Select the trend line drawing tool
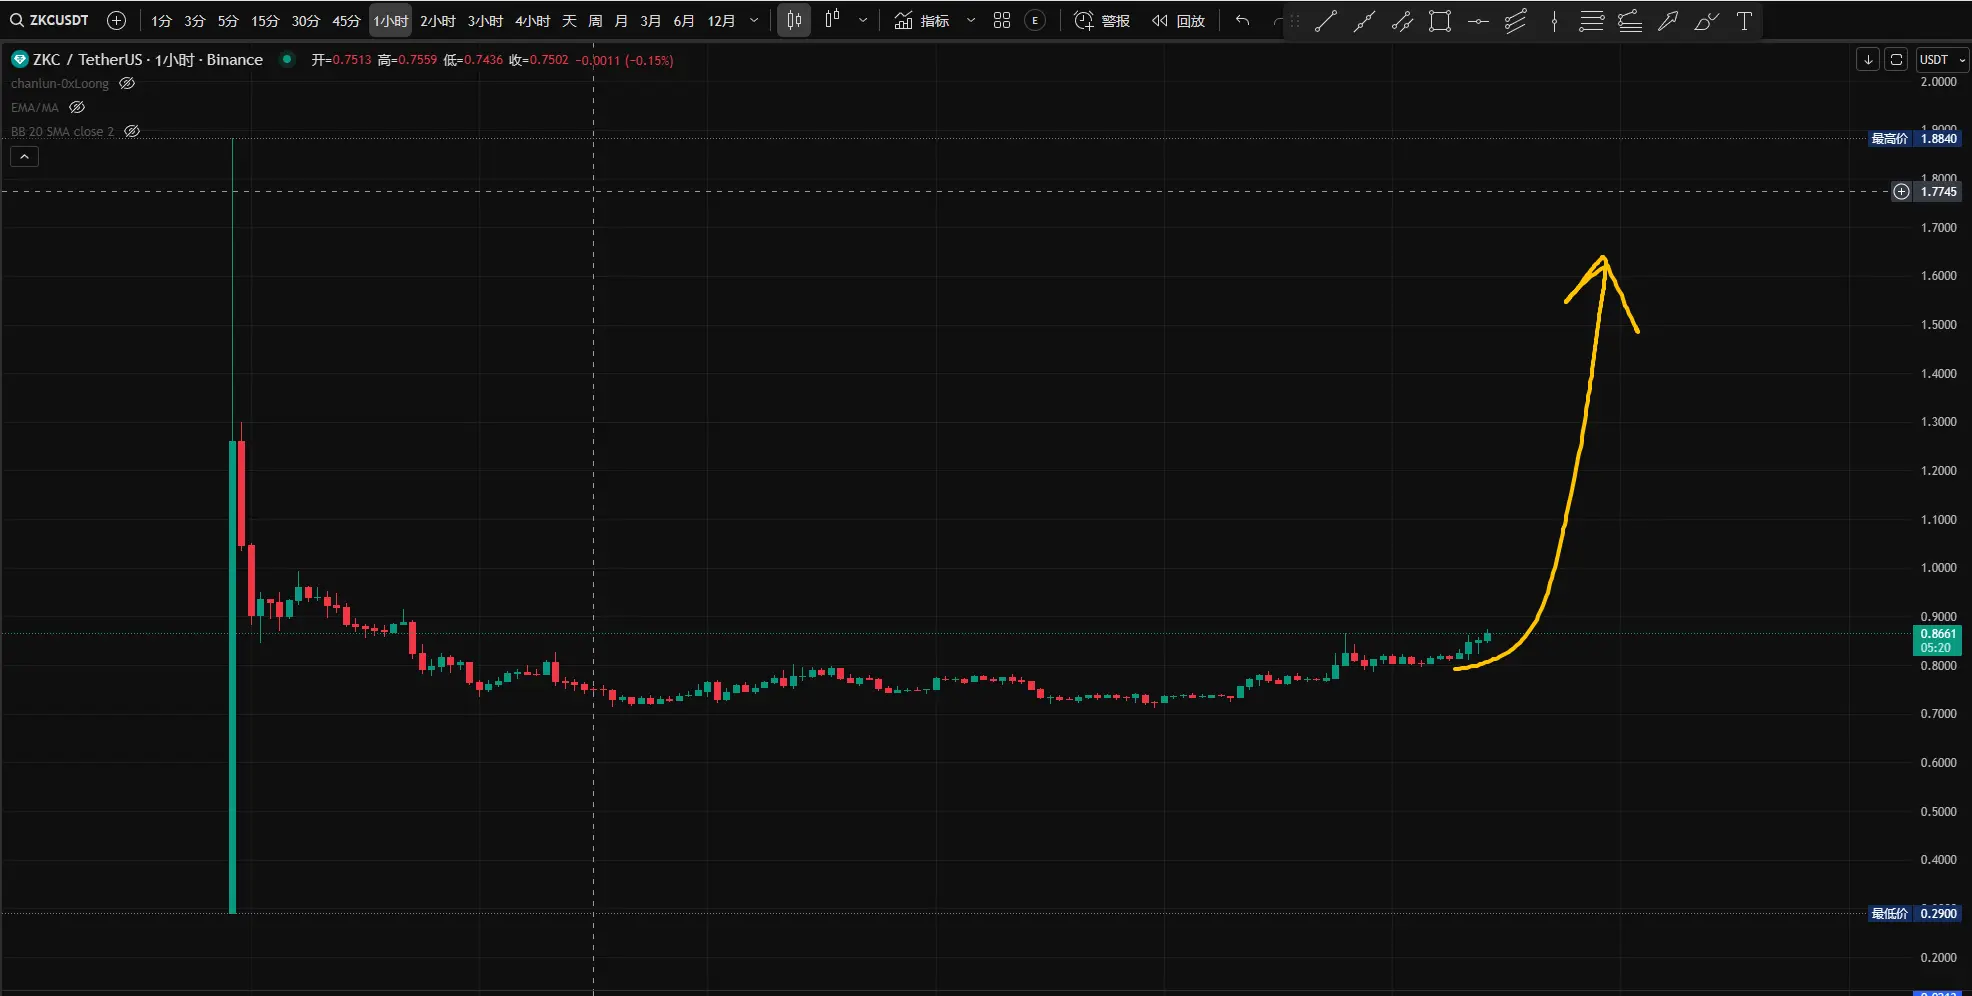 click(1326, 21)
